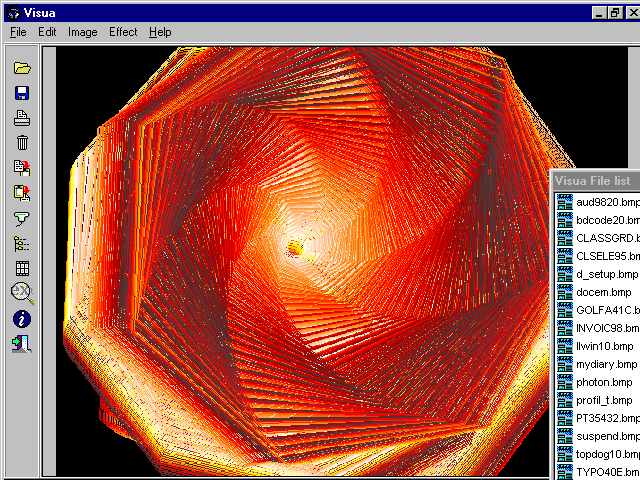The image size is (640, 480).
Task: Select suspend.bmp in the file list
Action: 606,436
